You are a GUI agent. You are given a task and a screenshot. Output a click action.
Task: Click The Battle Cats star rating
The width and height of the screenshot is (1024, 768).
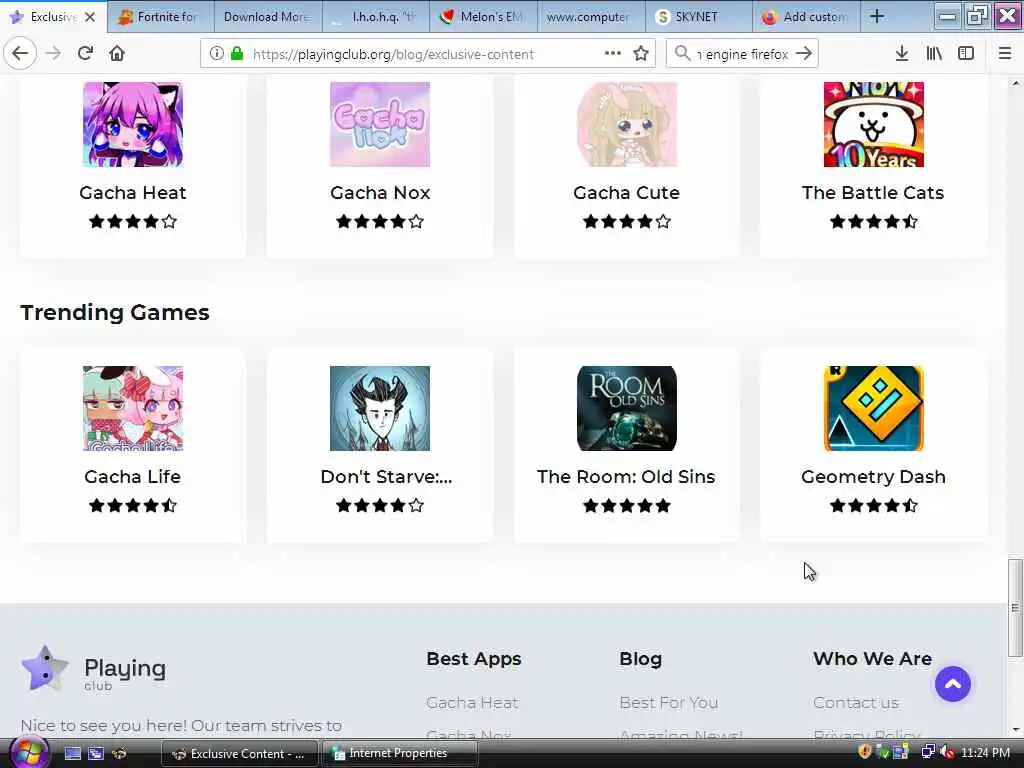coord(873,221)
